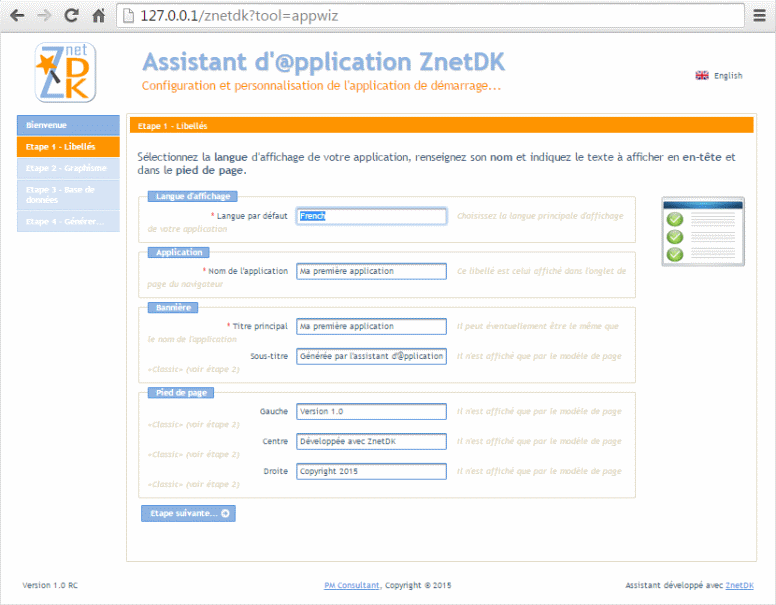Click the page icon in address bar
The height and width of the screenshot is (605, 776).
[128, 16]
